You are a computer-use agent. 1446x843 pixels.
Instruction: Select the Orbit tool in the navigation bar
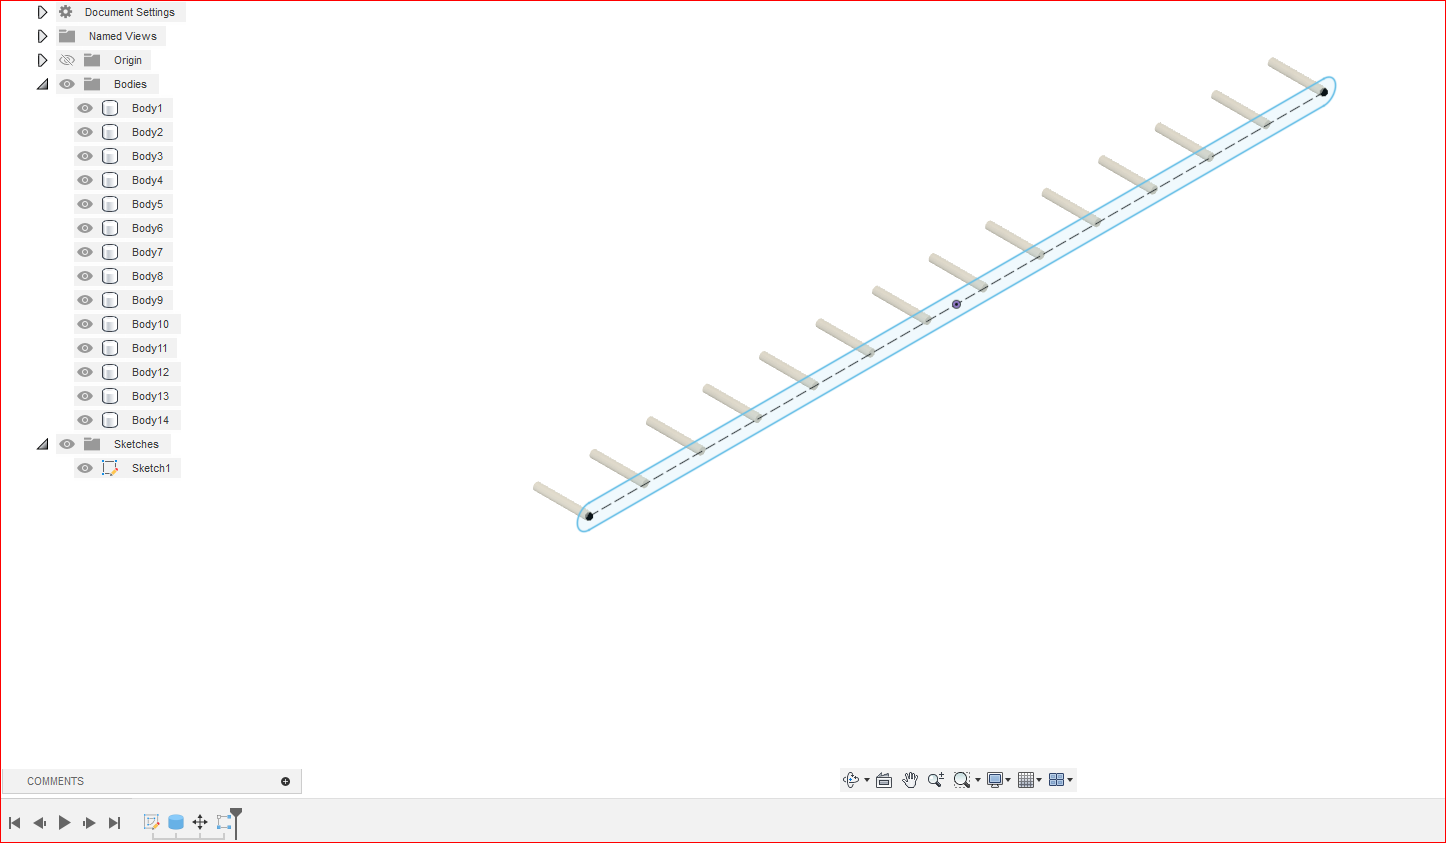pos(852,780)
